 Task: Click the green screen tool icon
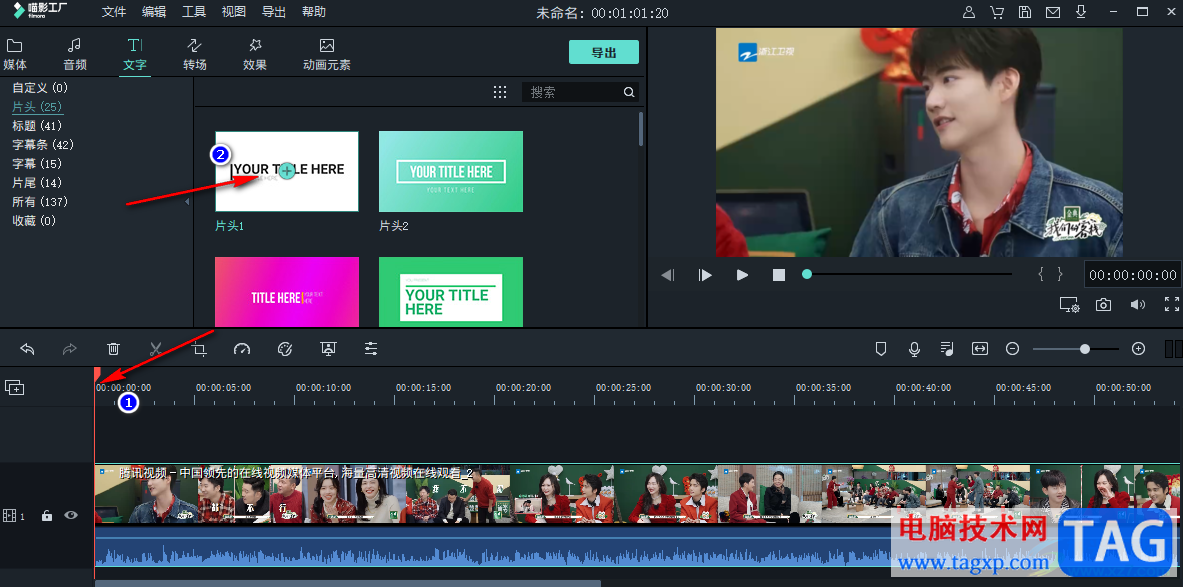[328, 349]
